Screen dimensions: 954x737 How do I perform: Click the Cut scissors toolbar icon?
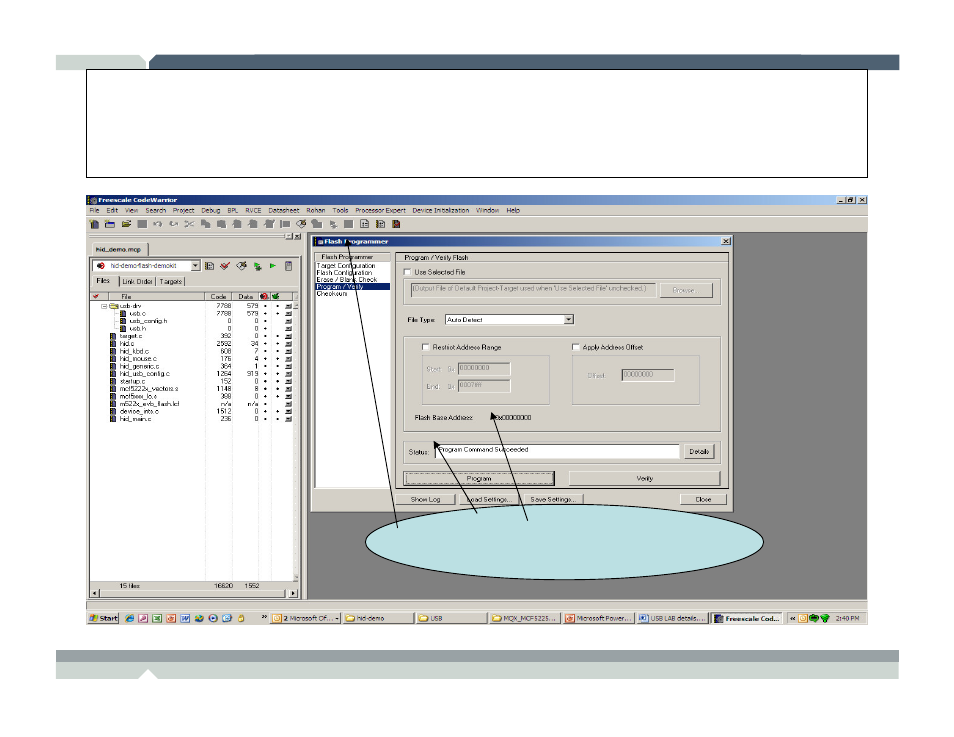pos(189,224)
